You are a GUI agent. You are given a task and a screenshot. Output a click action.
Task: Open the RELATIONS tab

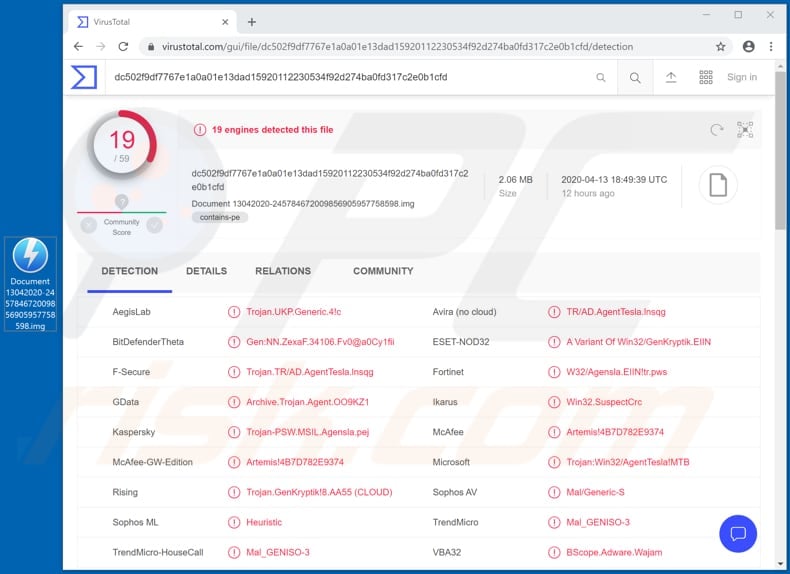click(x=283, y=271)
